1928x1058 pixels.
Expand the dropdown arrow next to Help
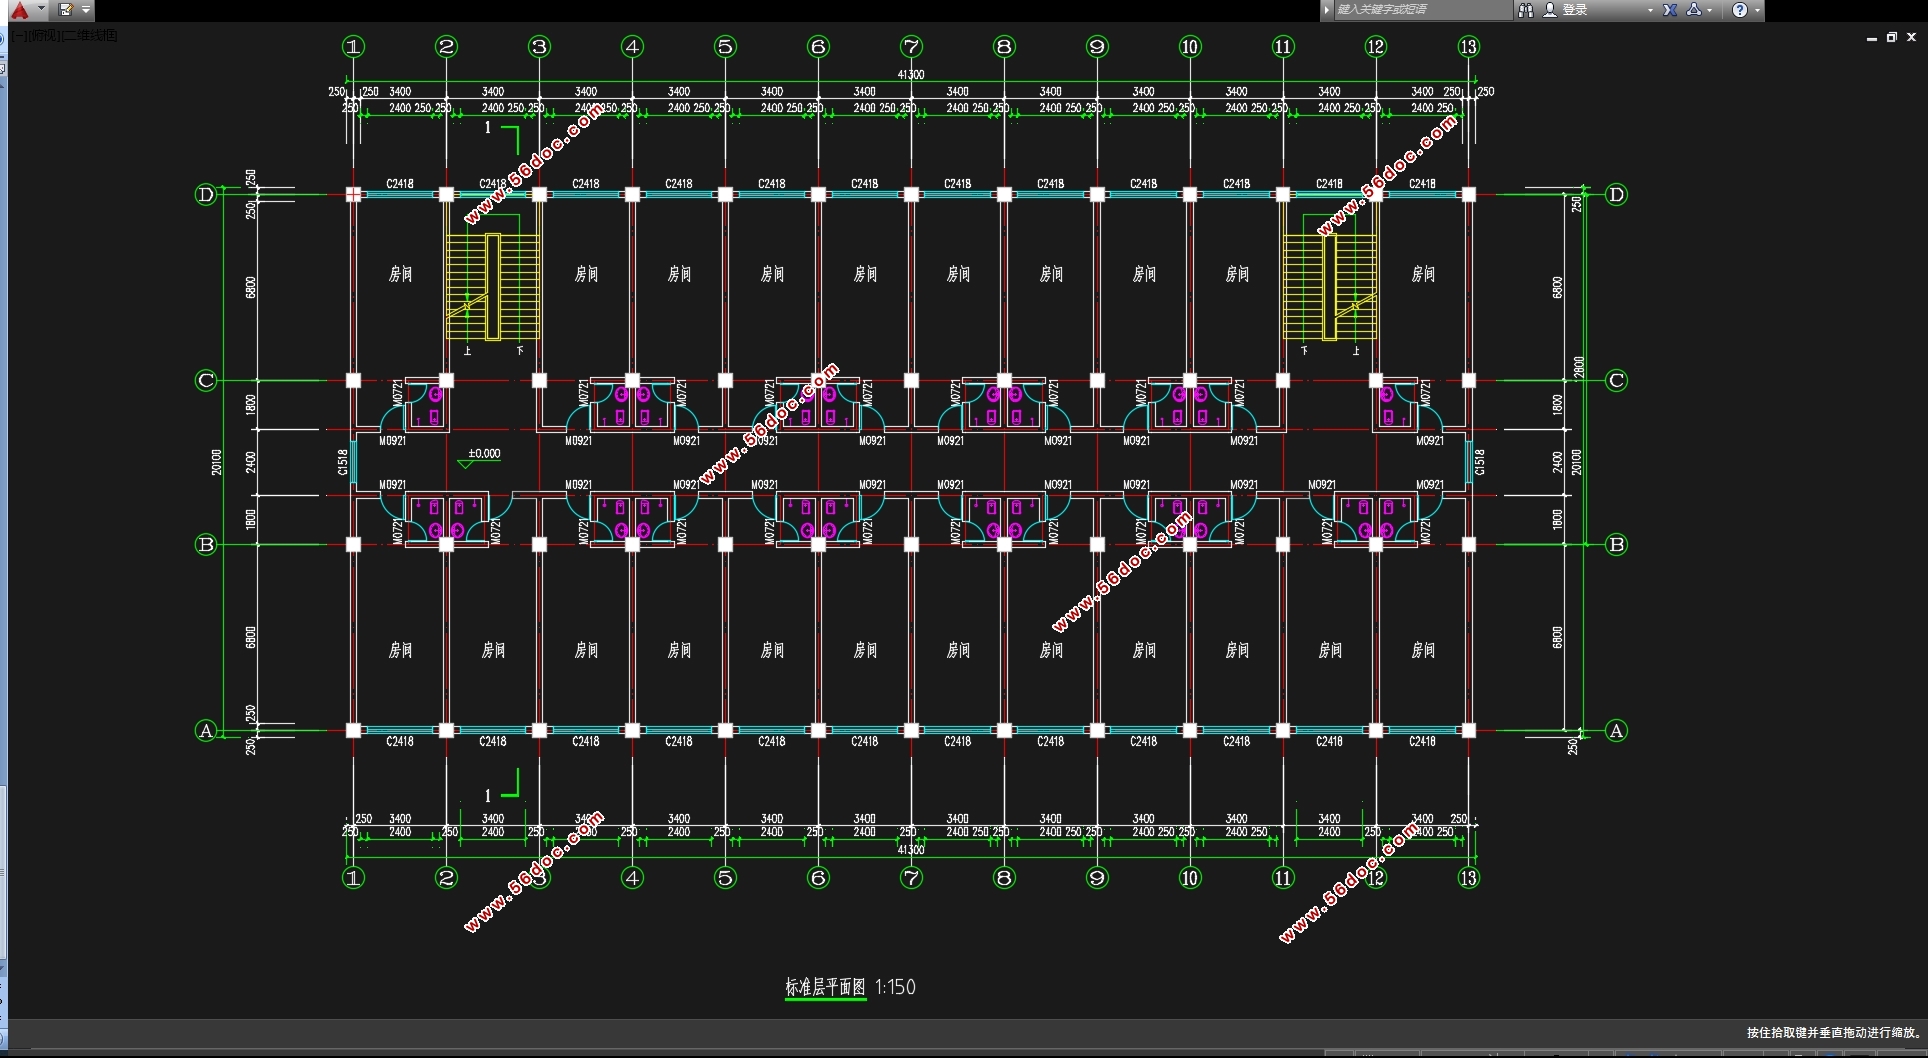1757,10
